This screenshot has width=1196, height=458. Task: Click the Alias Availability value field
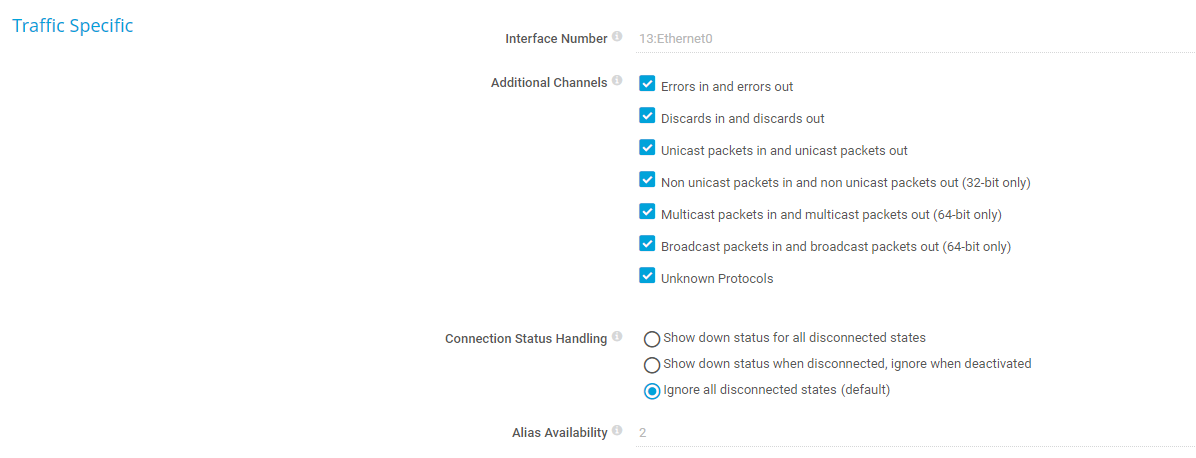[x=913, y=433]
